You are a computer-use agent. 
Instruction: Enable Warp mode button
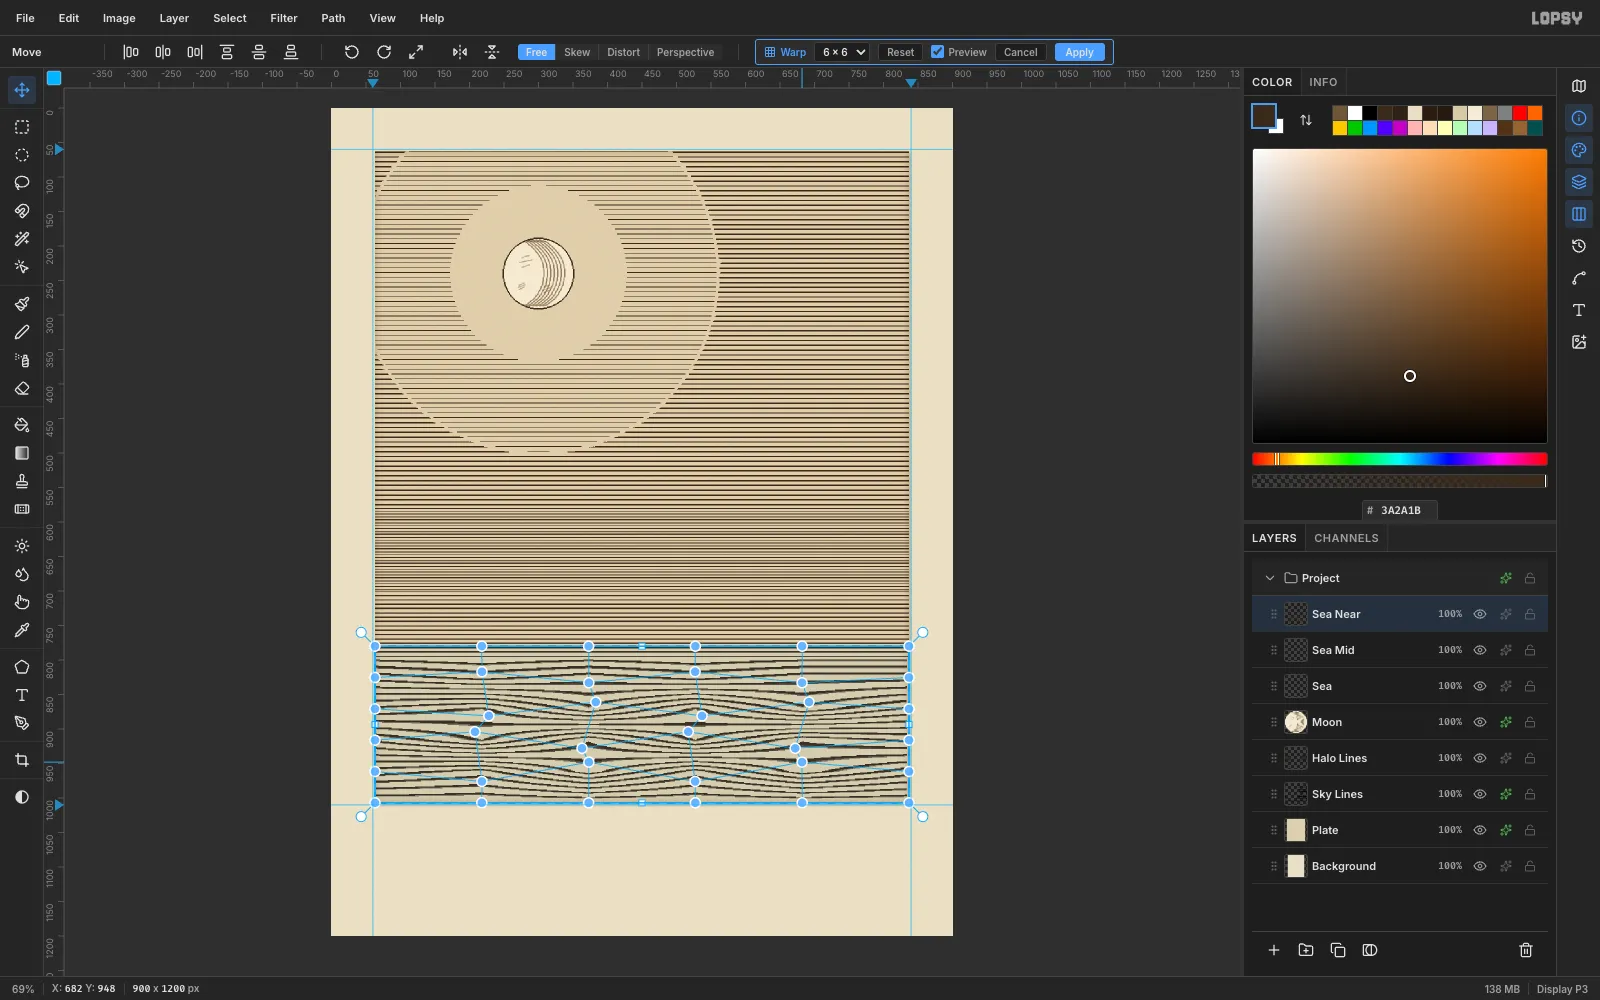(x=786, y=52)
